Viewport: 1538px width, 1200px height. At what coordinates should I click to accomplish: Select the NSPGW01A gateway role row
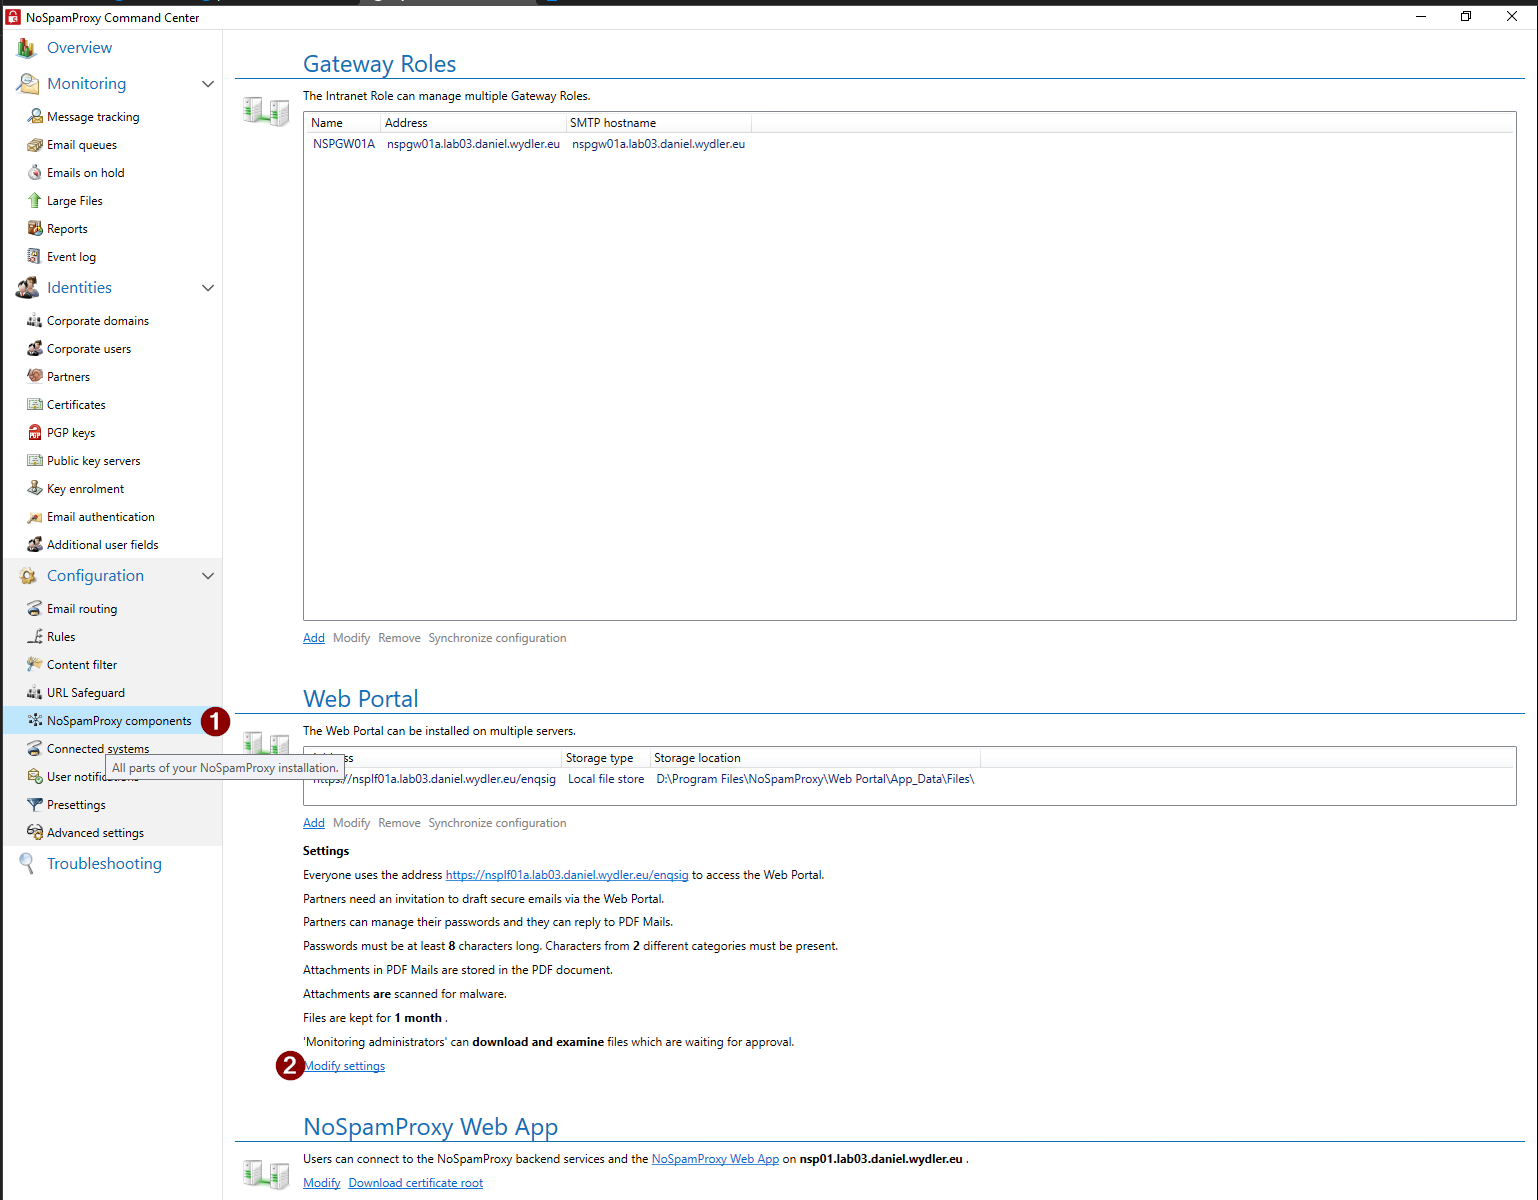(343, 144)
